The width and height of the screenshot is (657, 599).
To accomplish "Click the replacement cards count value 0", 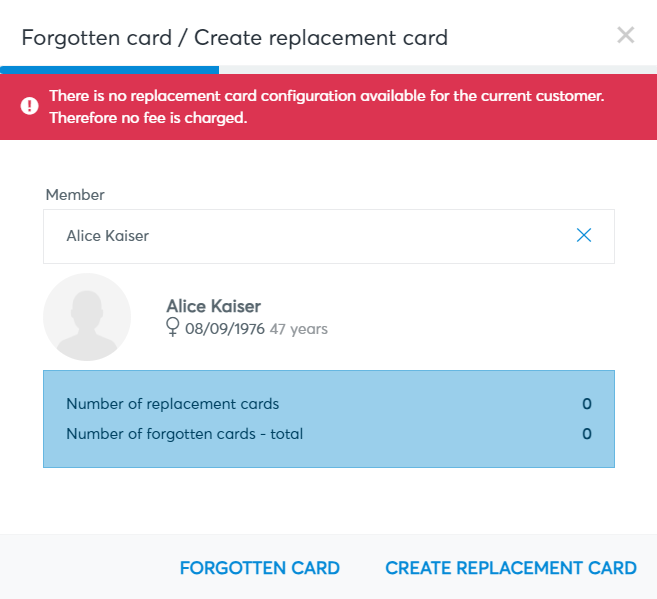I will coord(587,404).
